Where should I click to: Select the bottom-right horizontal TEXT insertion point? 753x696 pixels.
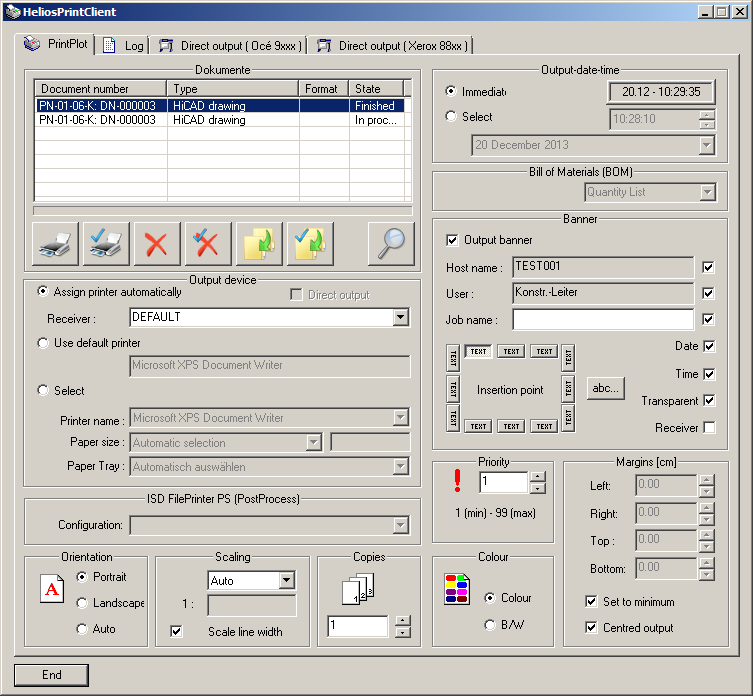tap(544, 426)
